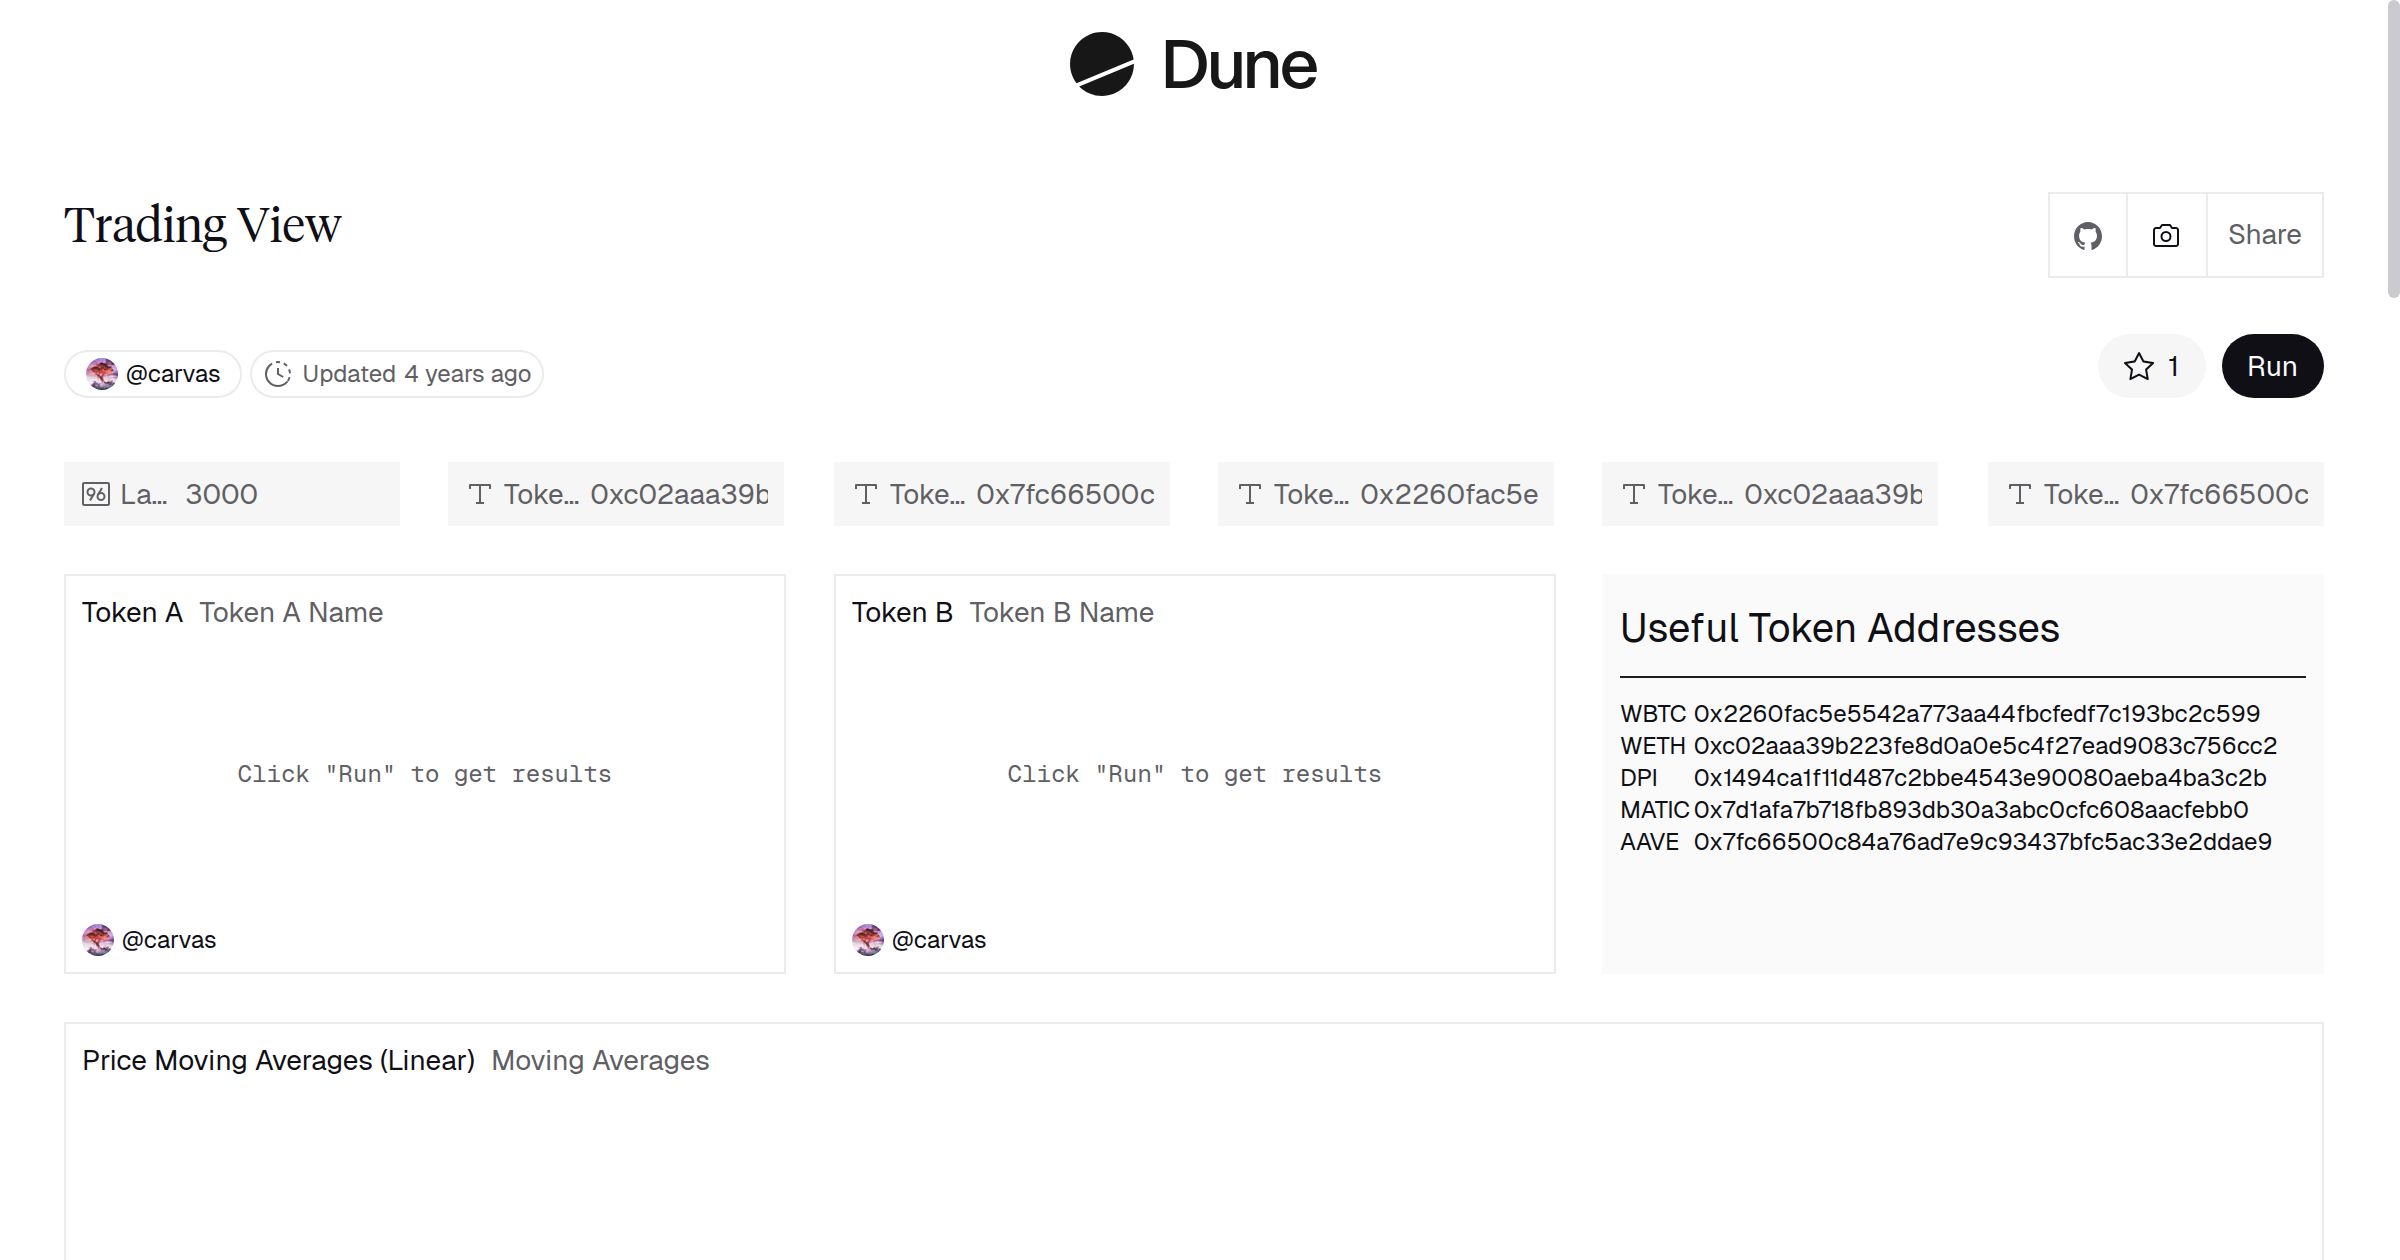Click the clock icon beside Updated

point(278,374)
